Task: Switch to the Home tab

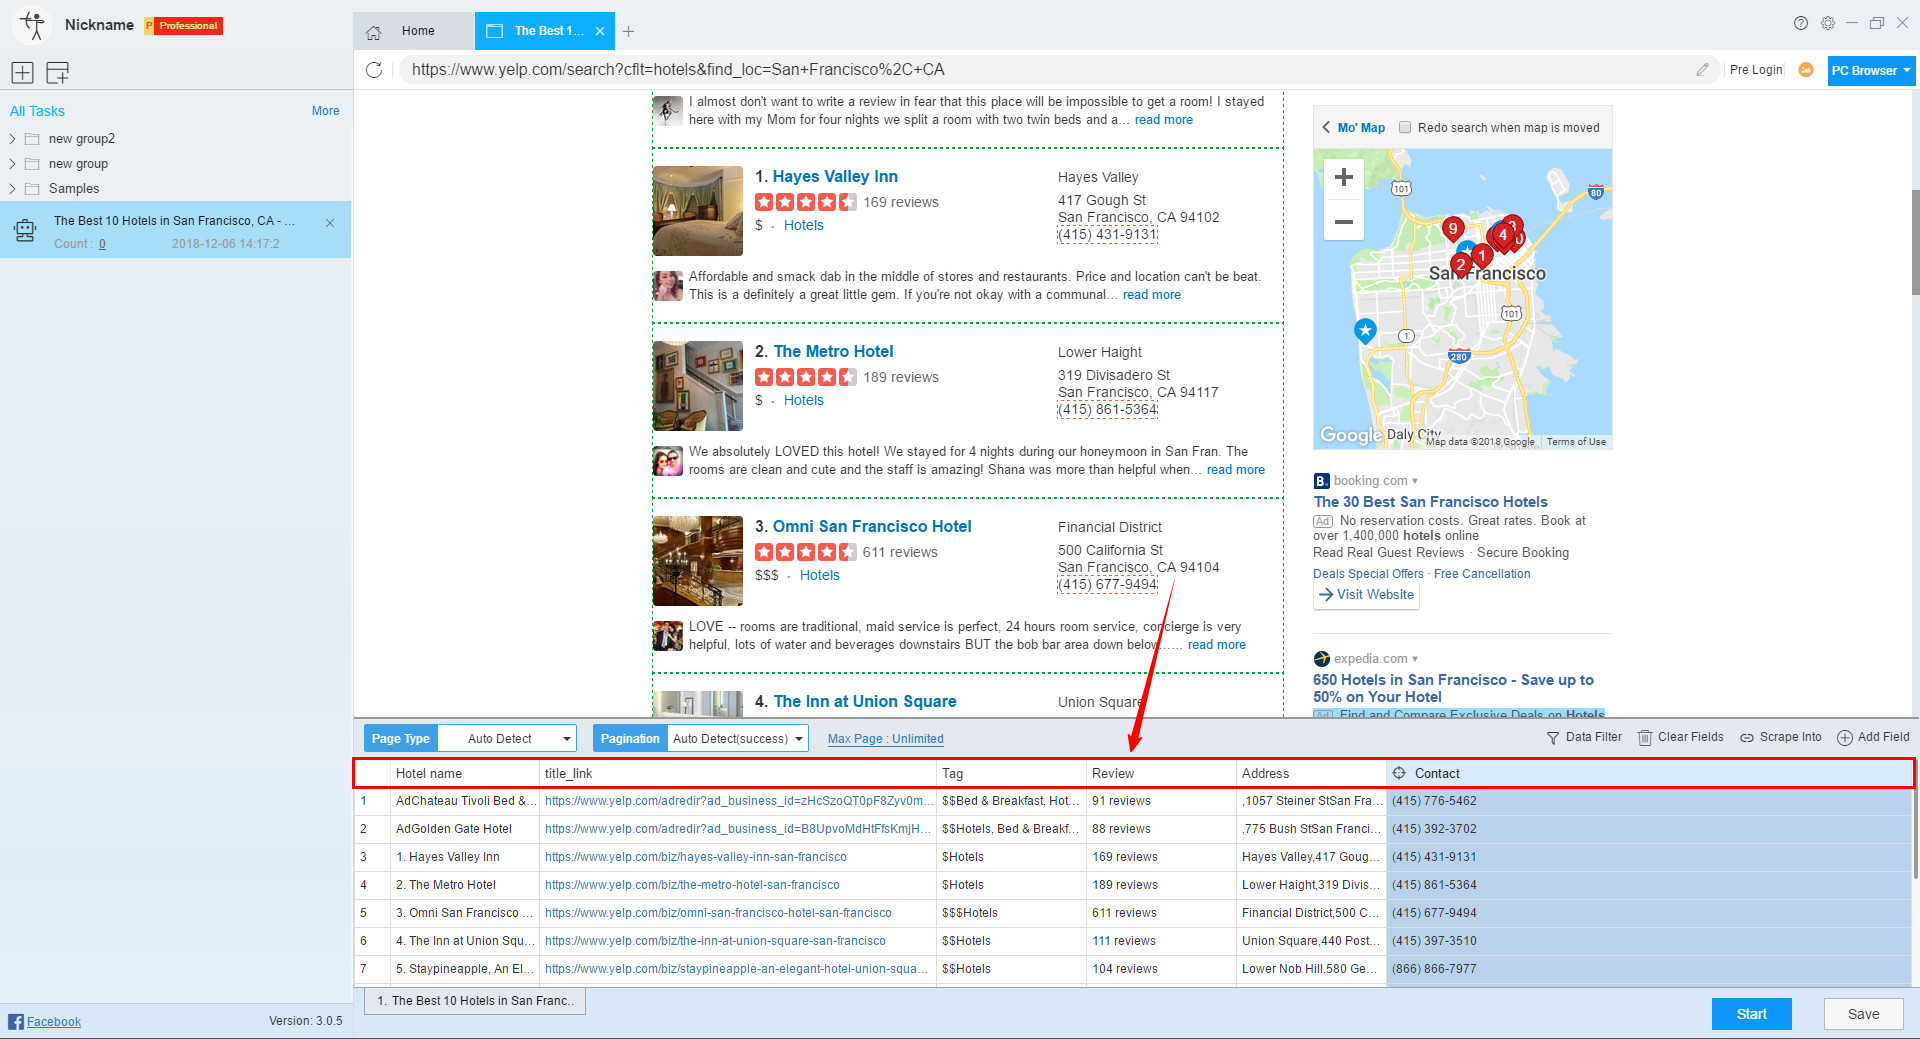Action: 414,31
